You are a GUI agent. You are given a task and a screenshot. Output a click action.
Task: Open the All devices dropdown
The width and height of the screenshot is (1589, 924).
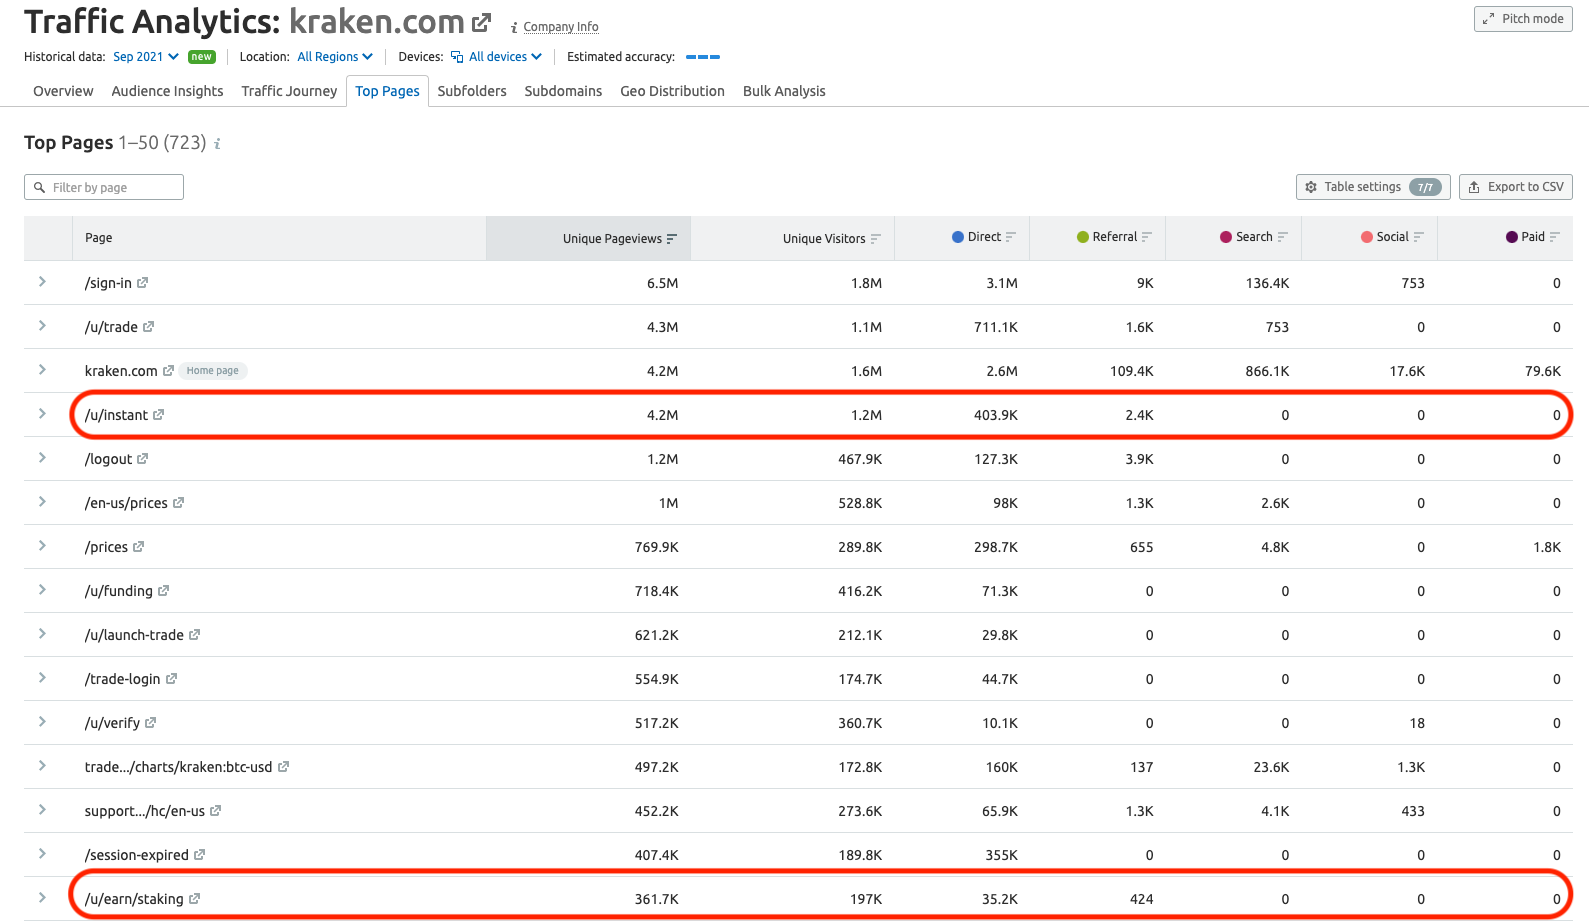pos(497,57)
